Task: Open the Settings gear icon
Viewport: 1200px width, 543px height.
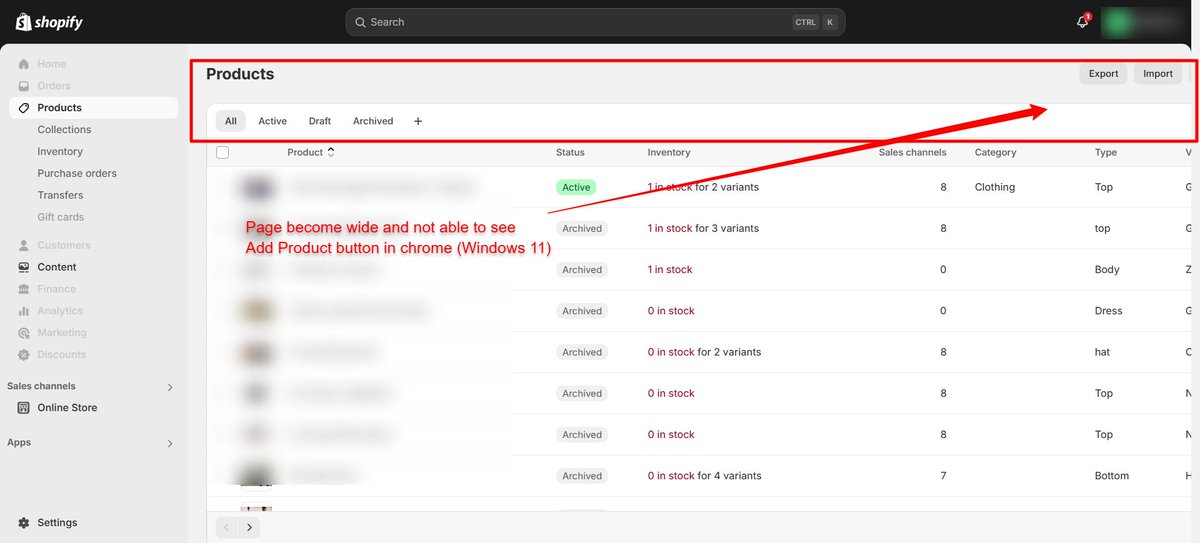Action: click(24, 523)
